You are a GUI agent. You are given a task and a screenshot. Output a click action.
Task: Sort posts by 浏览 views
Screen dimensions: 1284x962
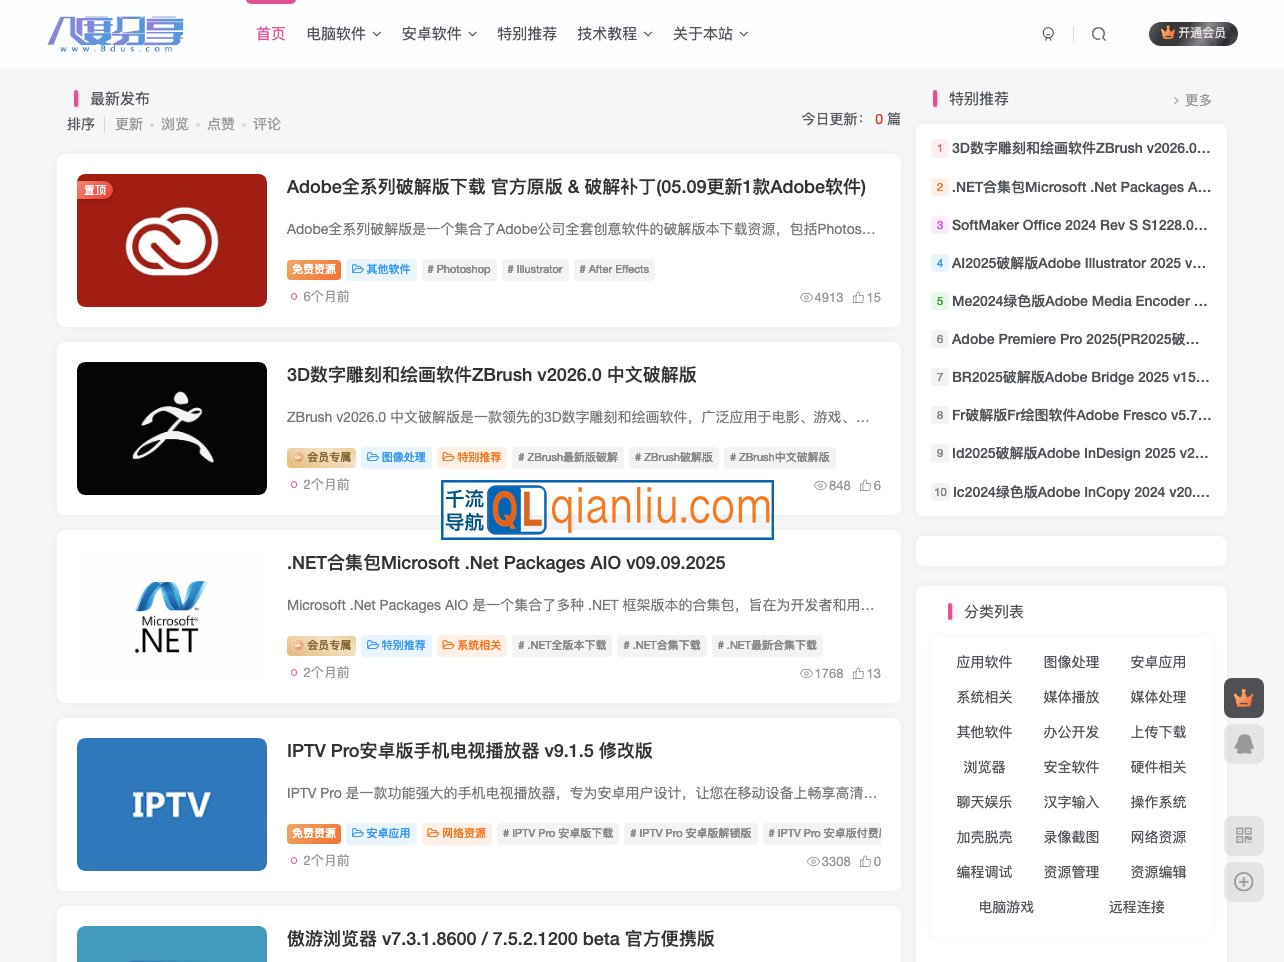pyautogui.click(x=175, y=124)
